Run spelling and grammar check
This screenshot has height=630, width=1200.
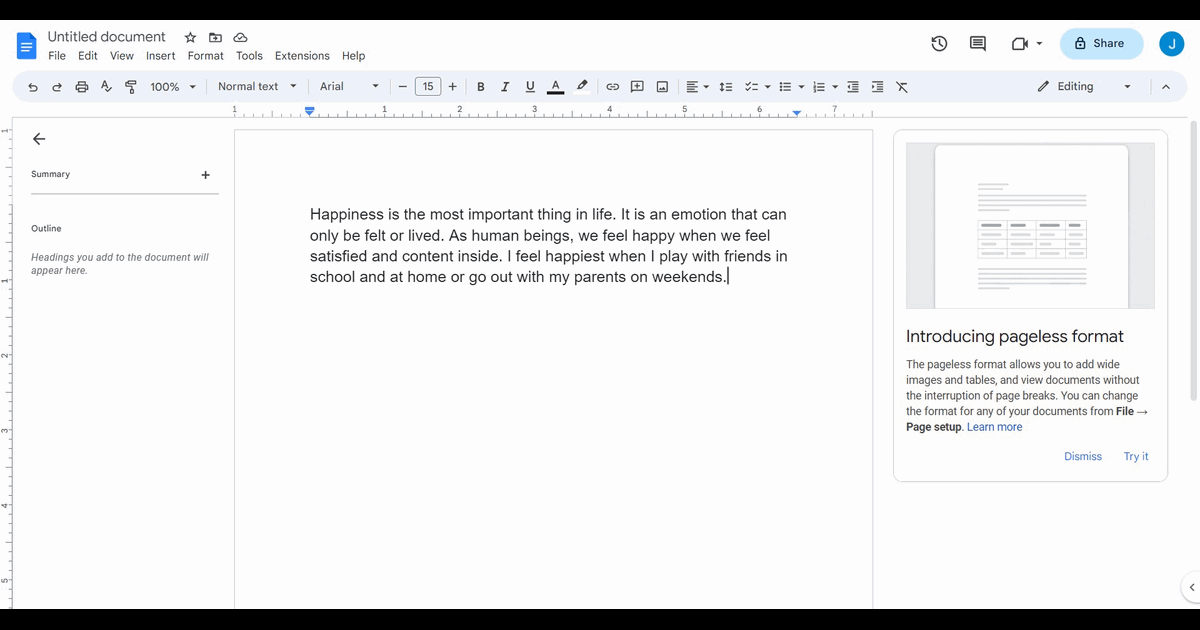click(x=106, y=87)
